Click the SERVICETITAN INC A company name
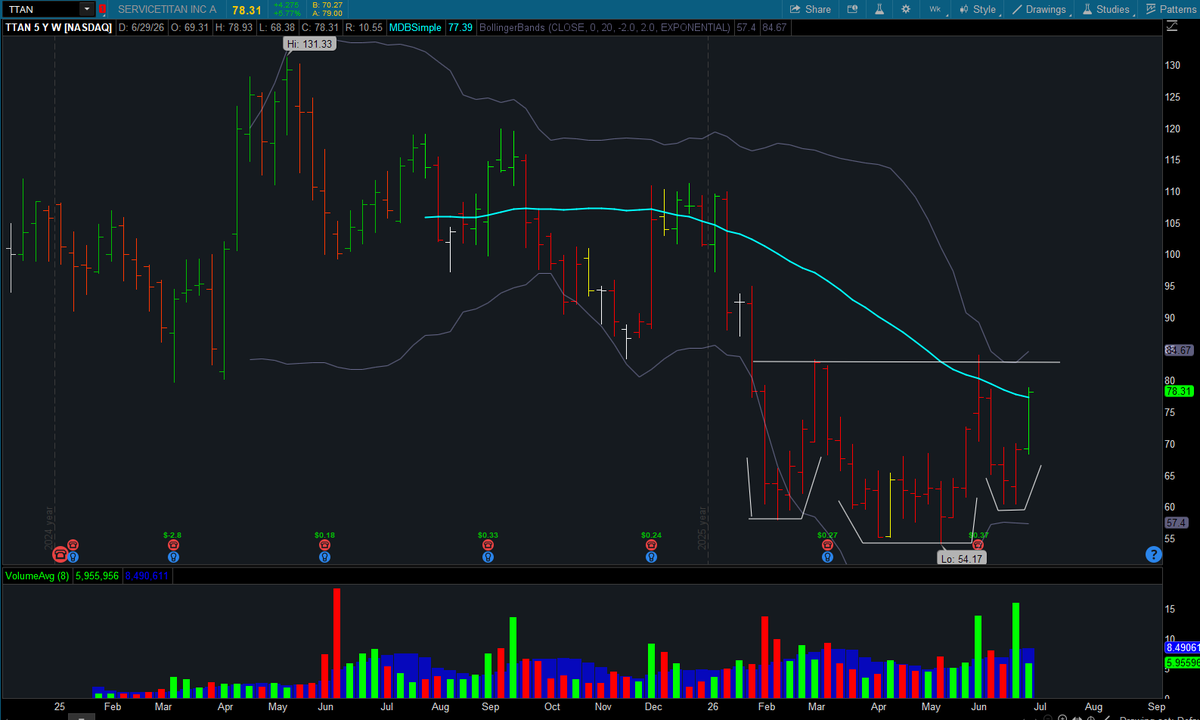The width and height of the screenshot is (1200, 720). tap(166, 9)
